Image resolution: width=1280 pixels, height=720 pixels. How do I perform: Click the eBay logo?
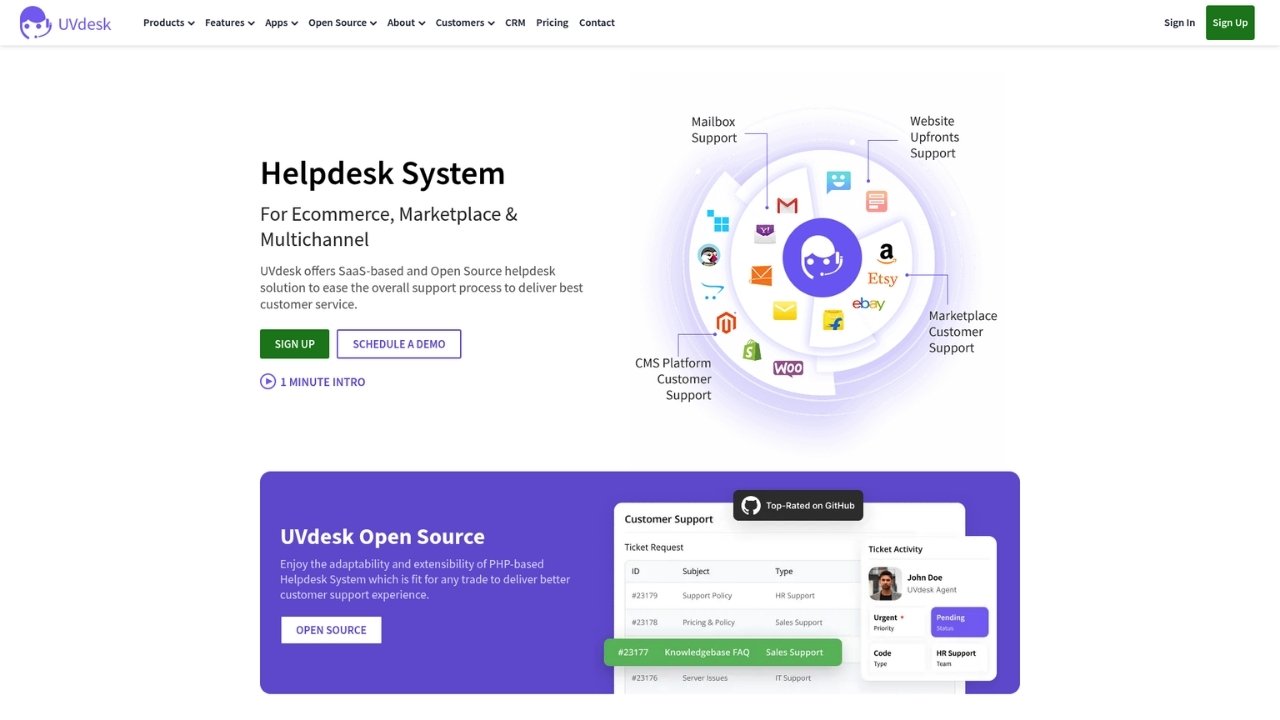pos(868,304)
